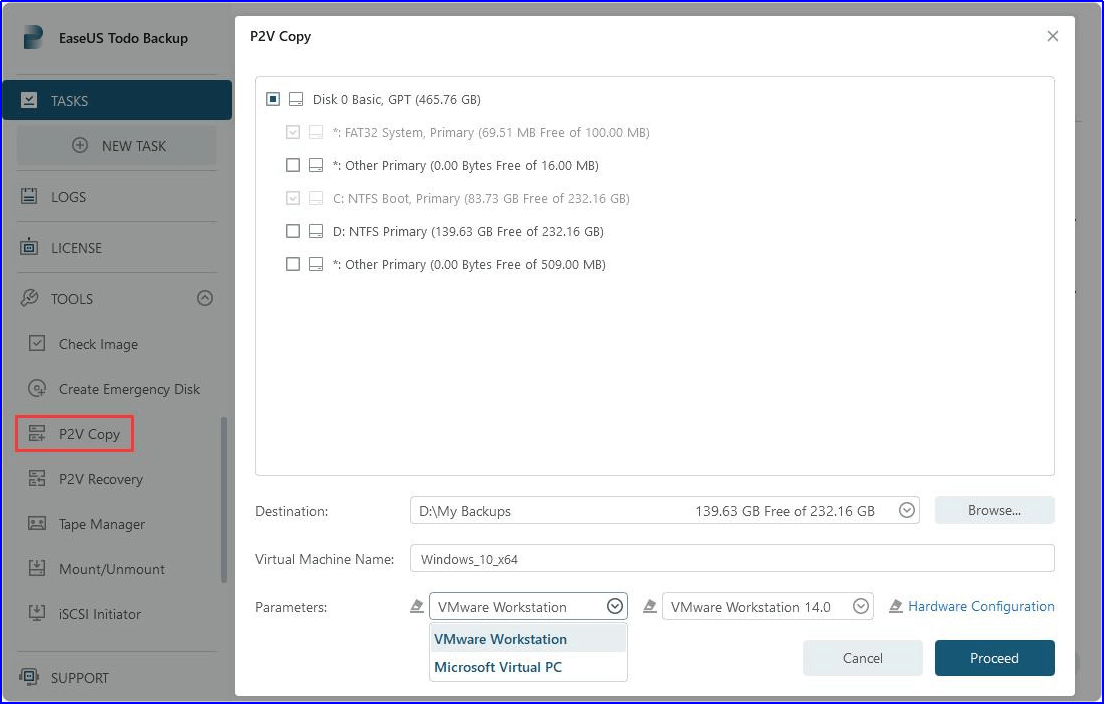Click the Tools wrench icon
Screen dimensions: 1105x704
coord(29,298)
